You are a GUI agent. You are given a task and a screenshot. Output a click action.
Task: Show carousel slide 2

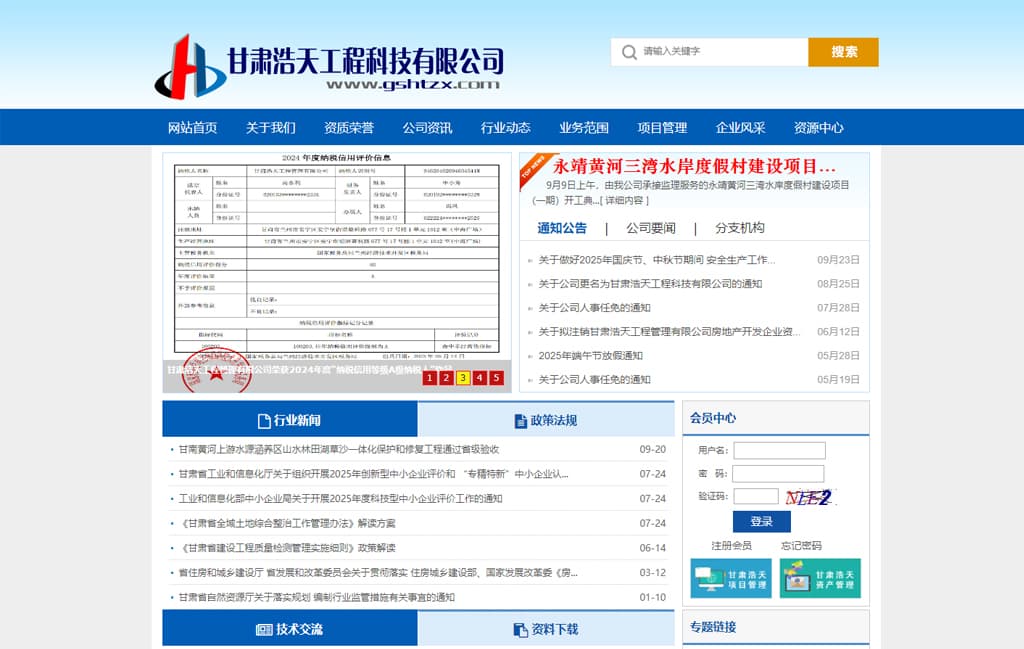[446, 377]
